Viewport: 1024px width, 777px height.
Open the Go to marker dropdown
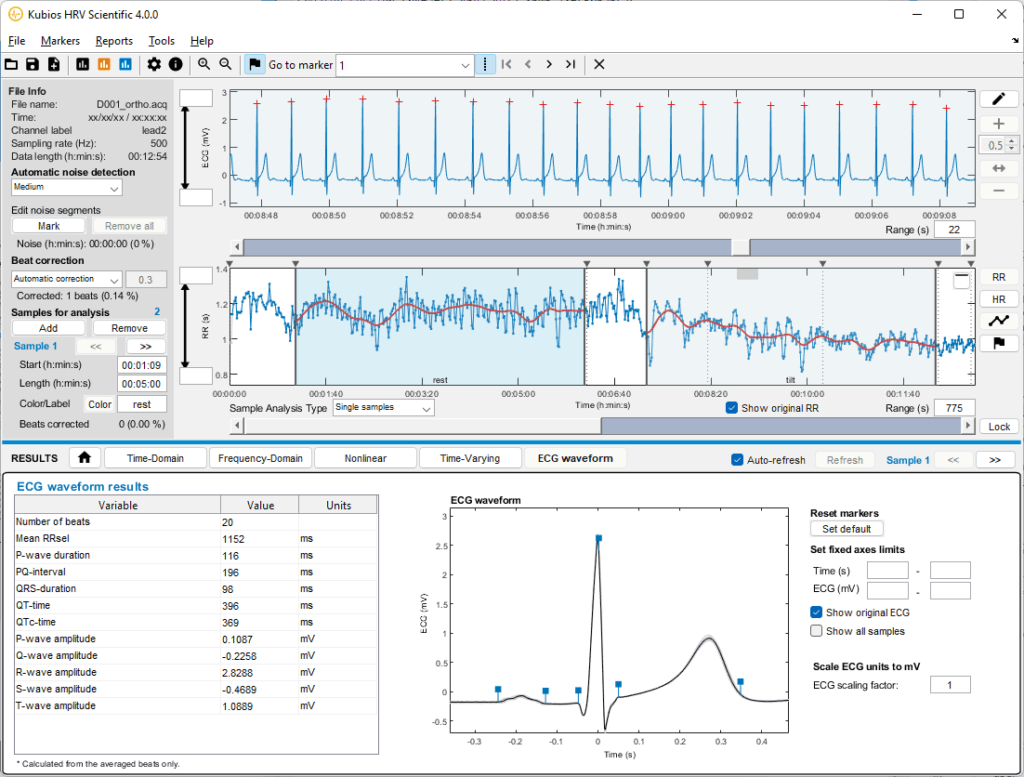(405, 65)
